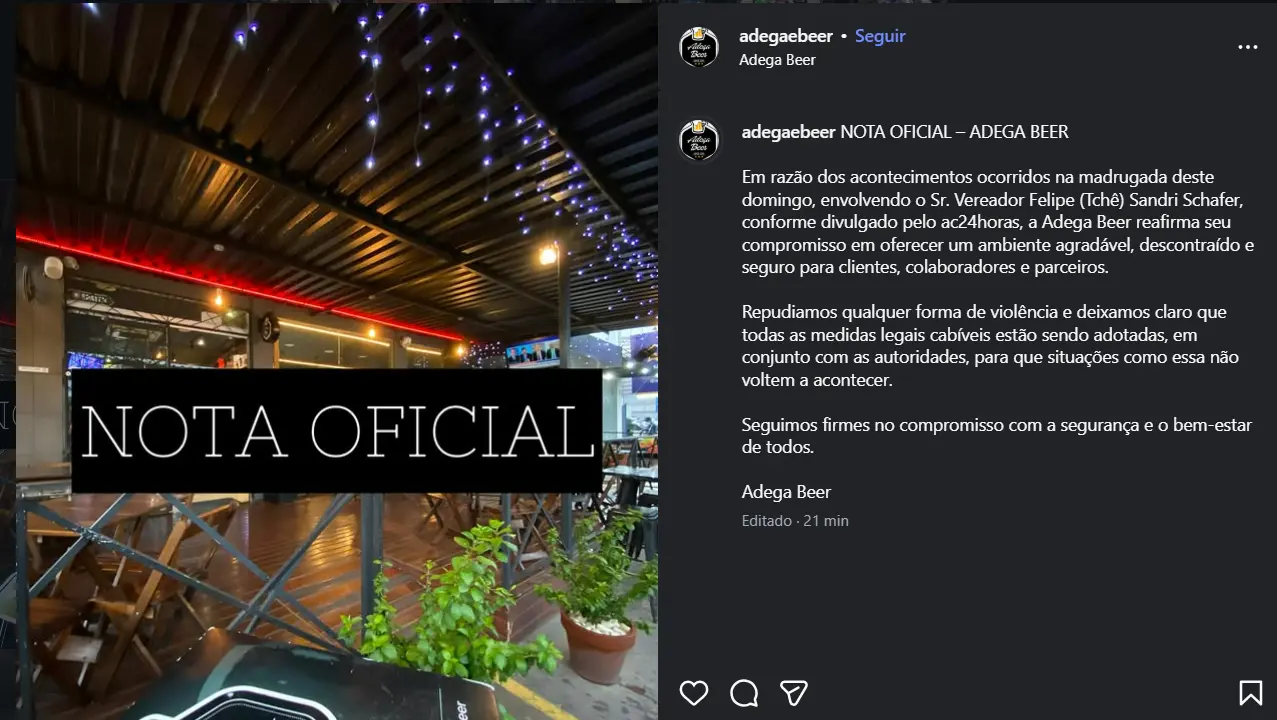Open the three-dot more options menu

pos(1248,47)
